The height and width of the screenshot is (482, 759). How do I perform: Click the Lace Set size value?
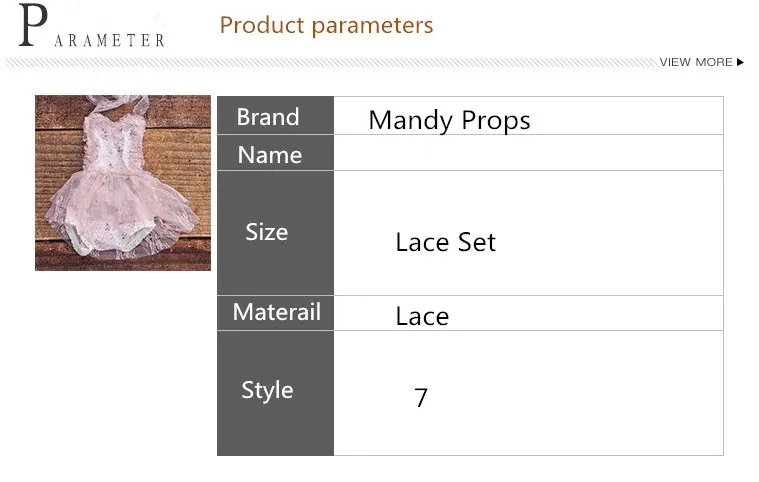tap(445, 242)
